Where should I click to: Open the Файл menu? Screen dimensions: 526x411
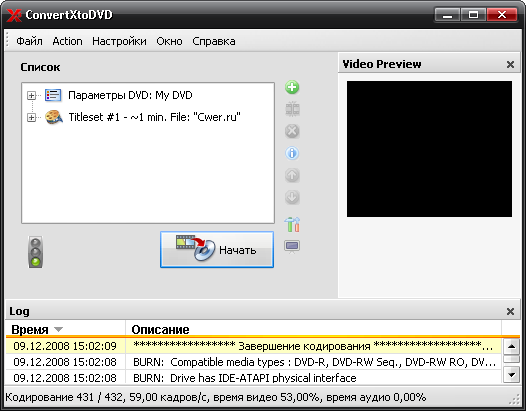coord(30,41)
